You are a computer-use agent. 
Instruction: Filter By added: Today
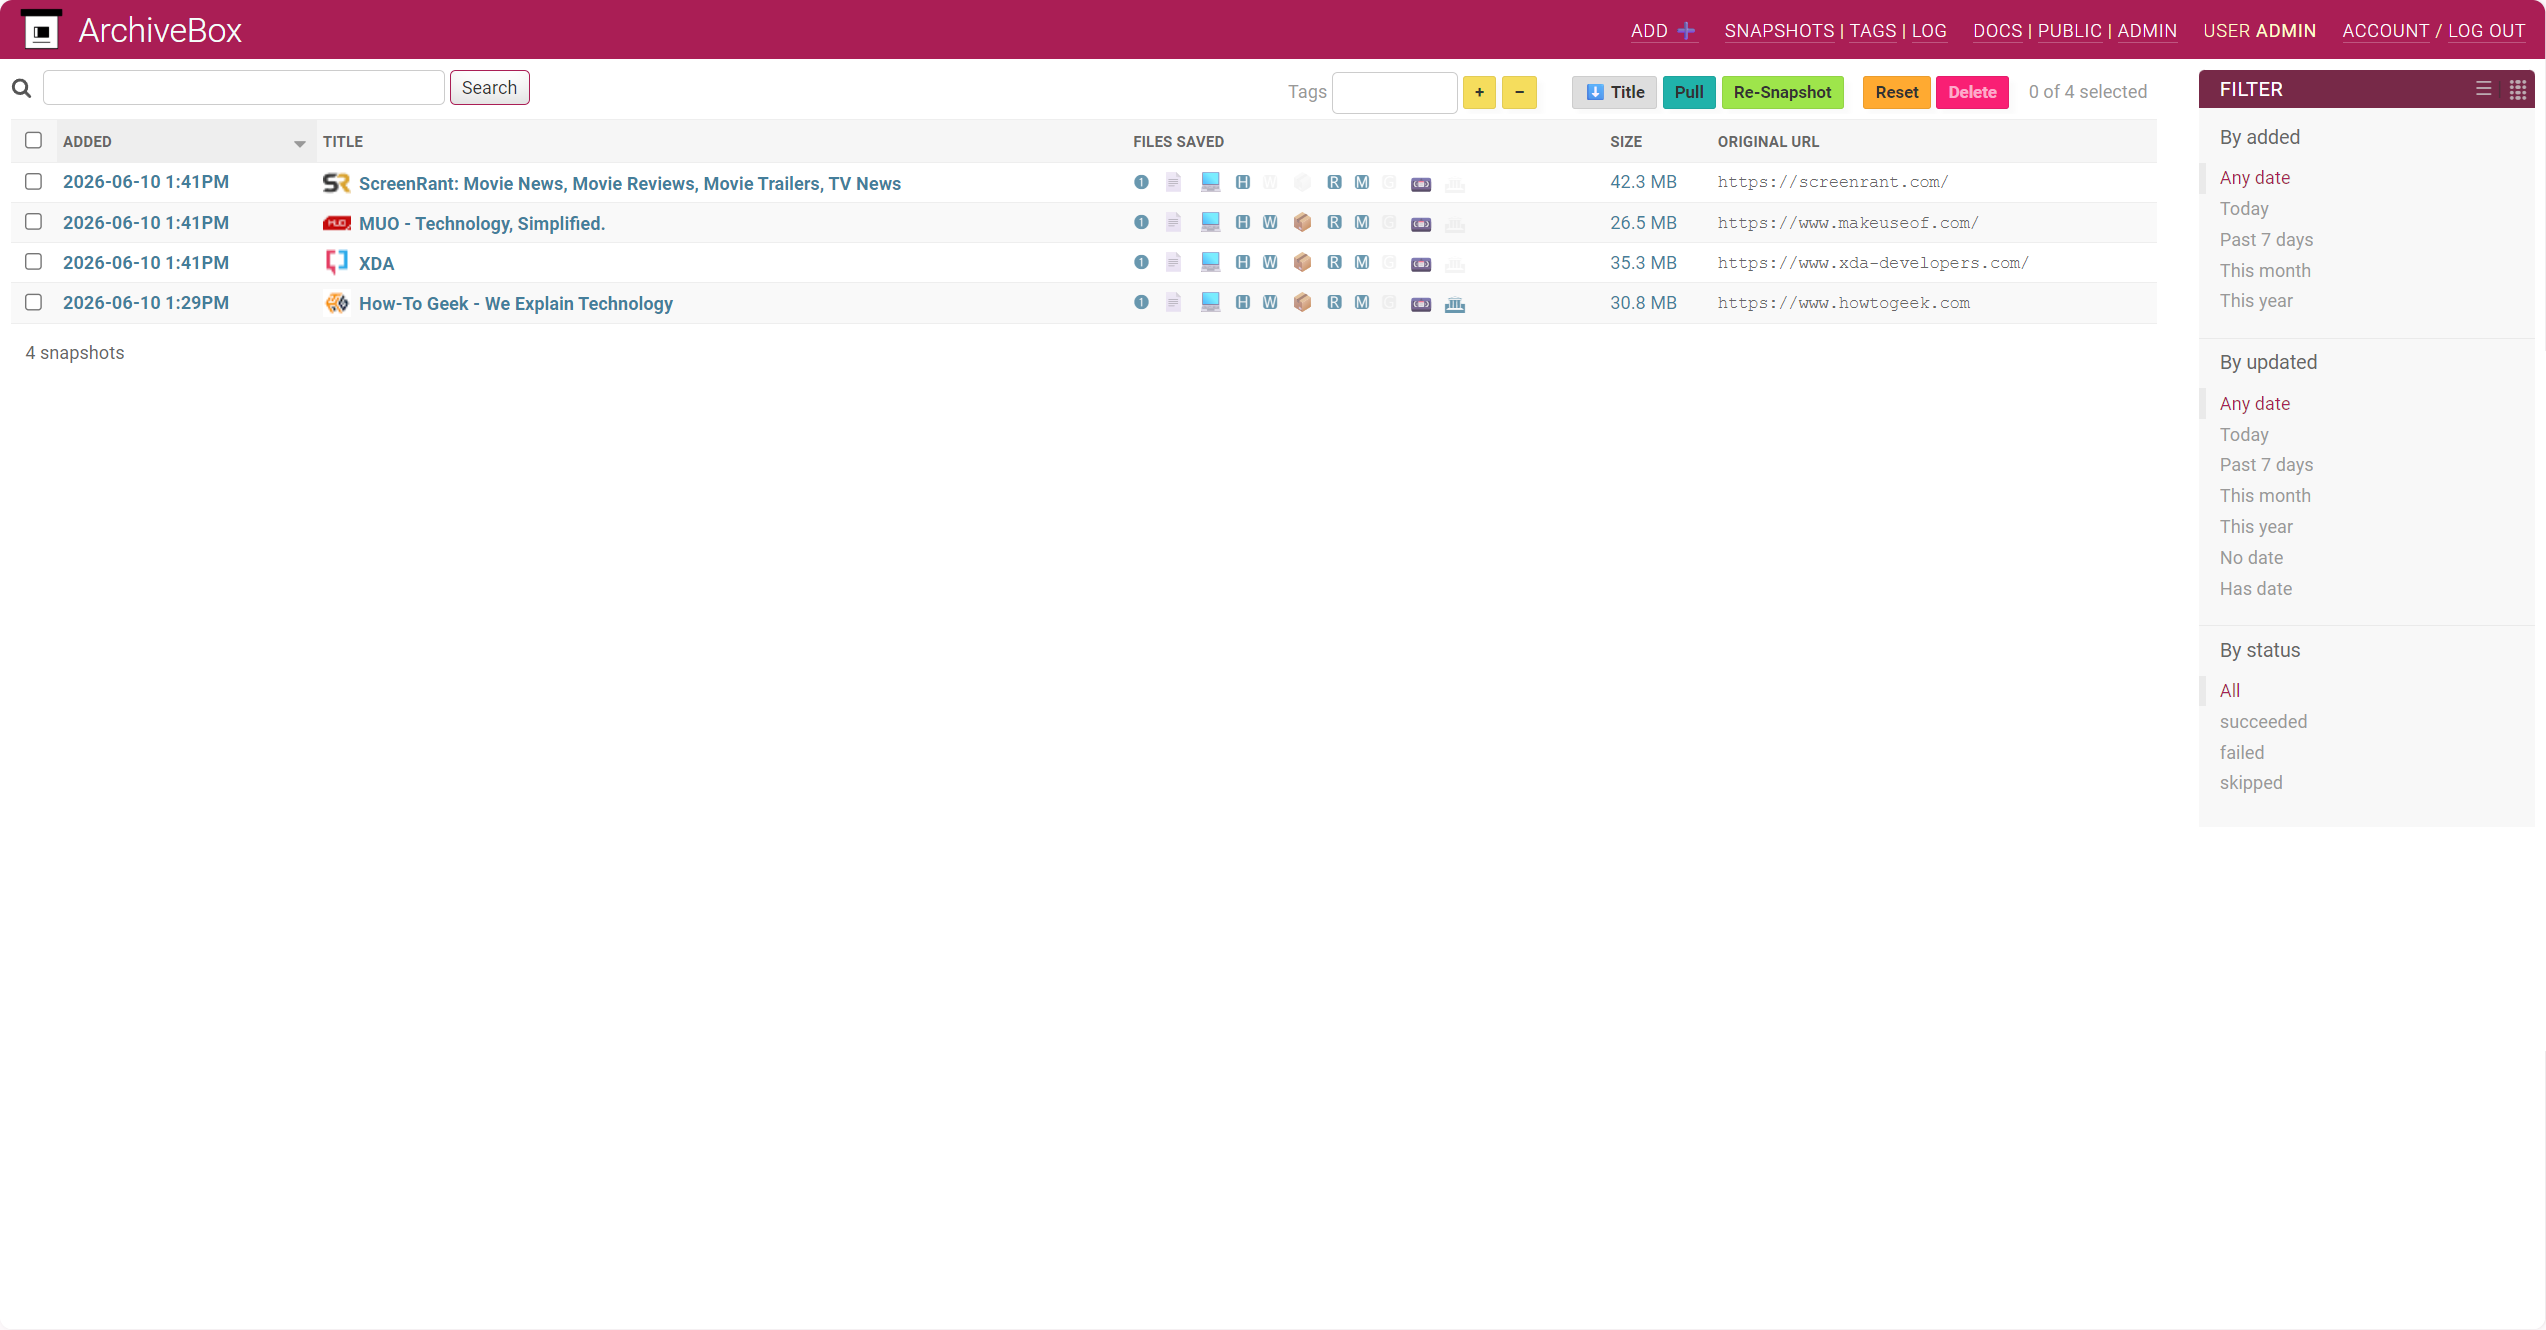(2244, 208)
